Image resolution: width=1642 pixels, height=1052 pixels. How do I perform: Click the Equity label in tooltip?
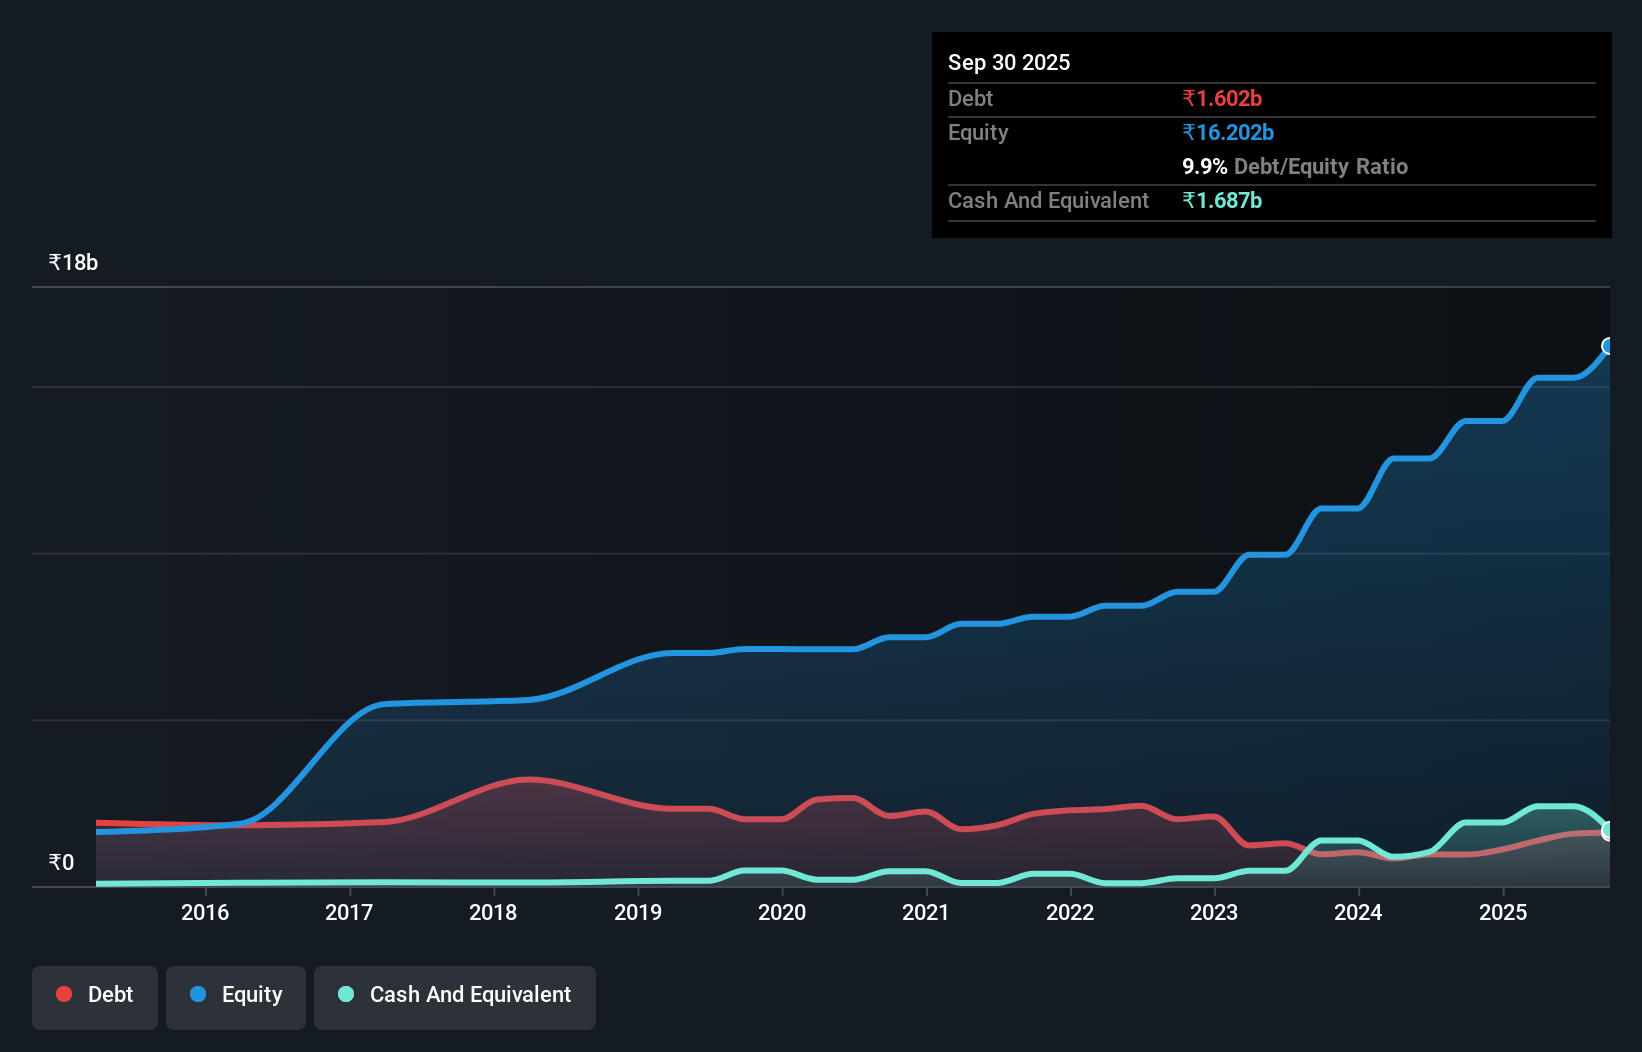point(978,132)
